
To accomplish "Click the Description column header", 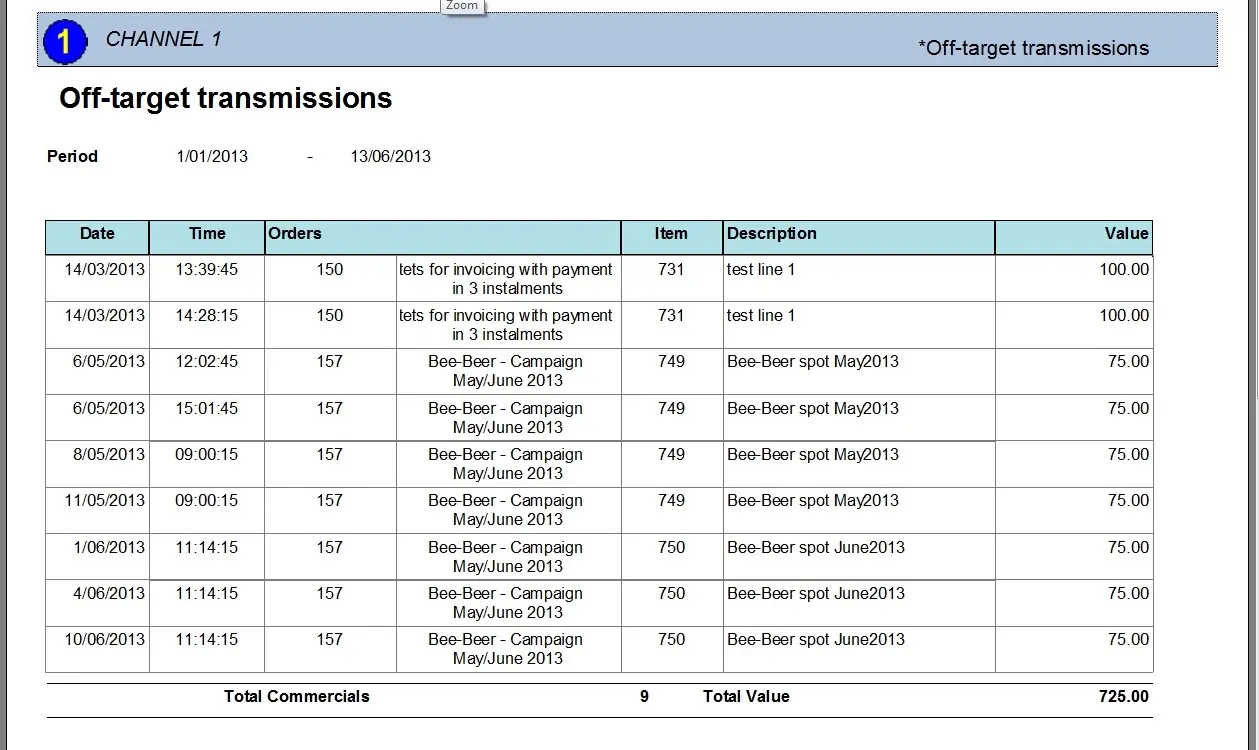I will click(x=772, y=234).
